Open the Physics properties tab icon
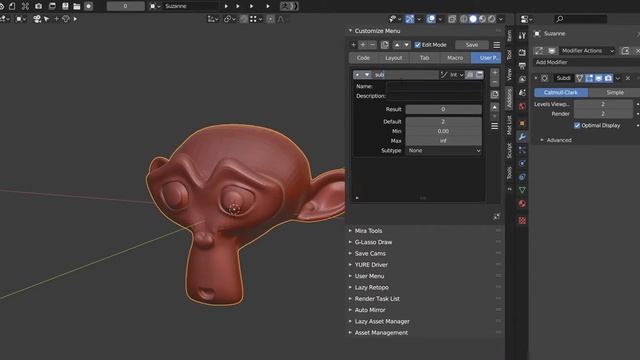 (x=522, y=163)
